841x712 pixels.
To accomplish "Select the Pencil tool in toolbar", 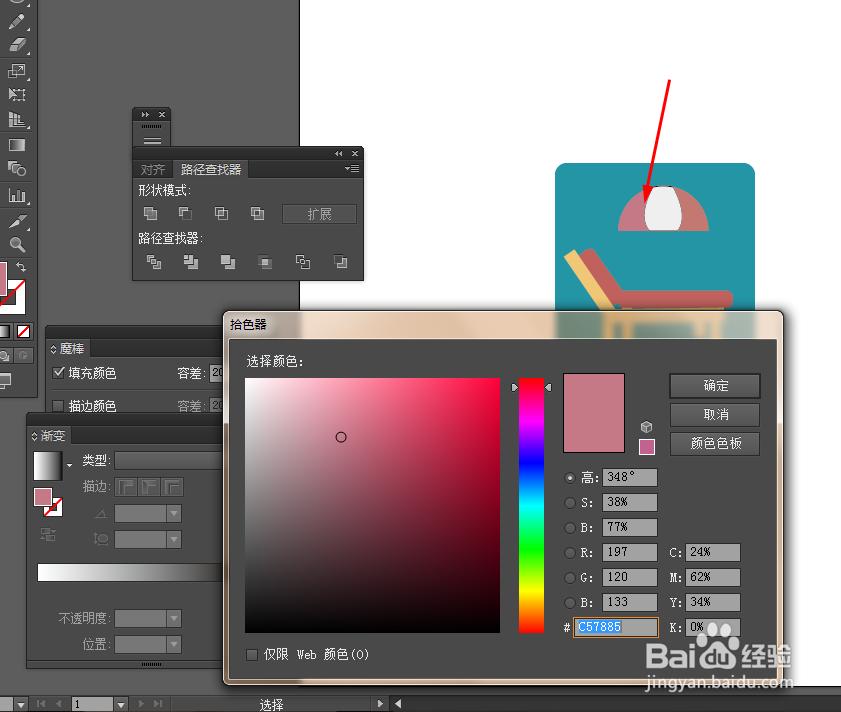I will point(16,21).
